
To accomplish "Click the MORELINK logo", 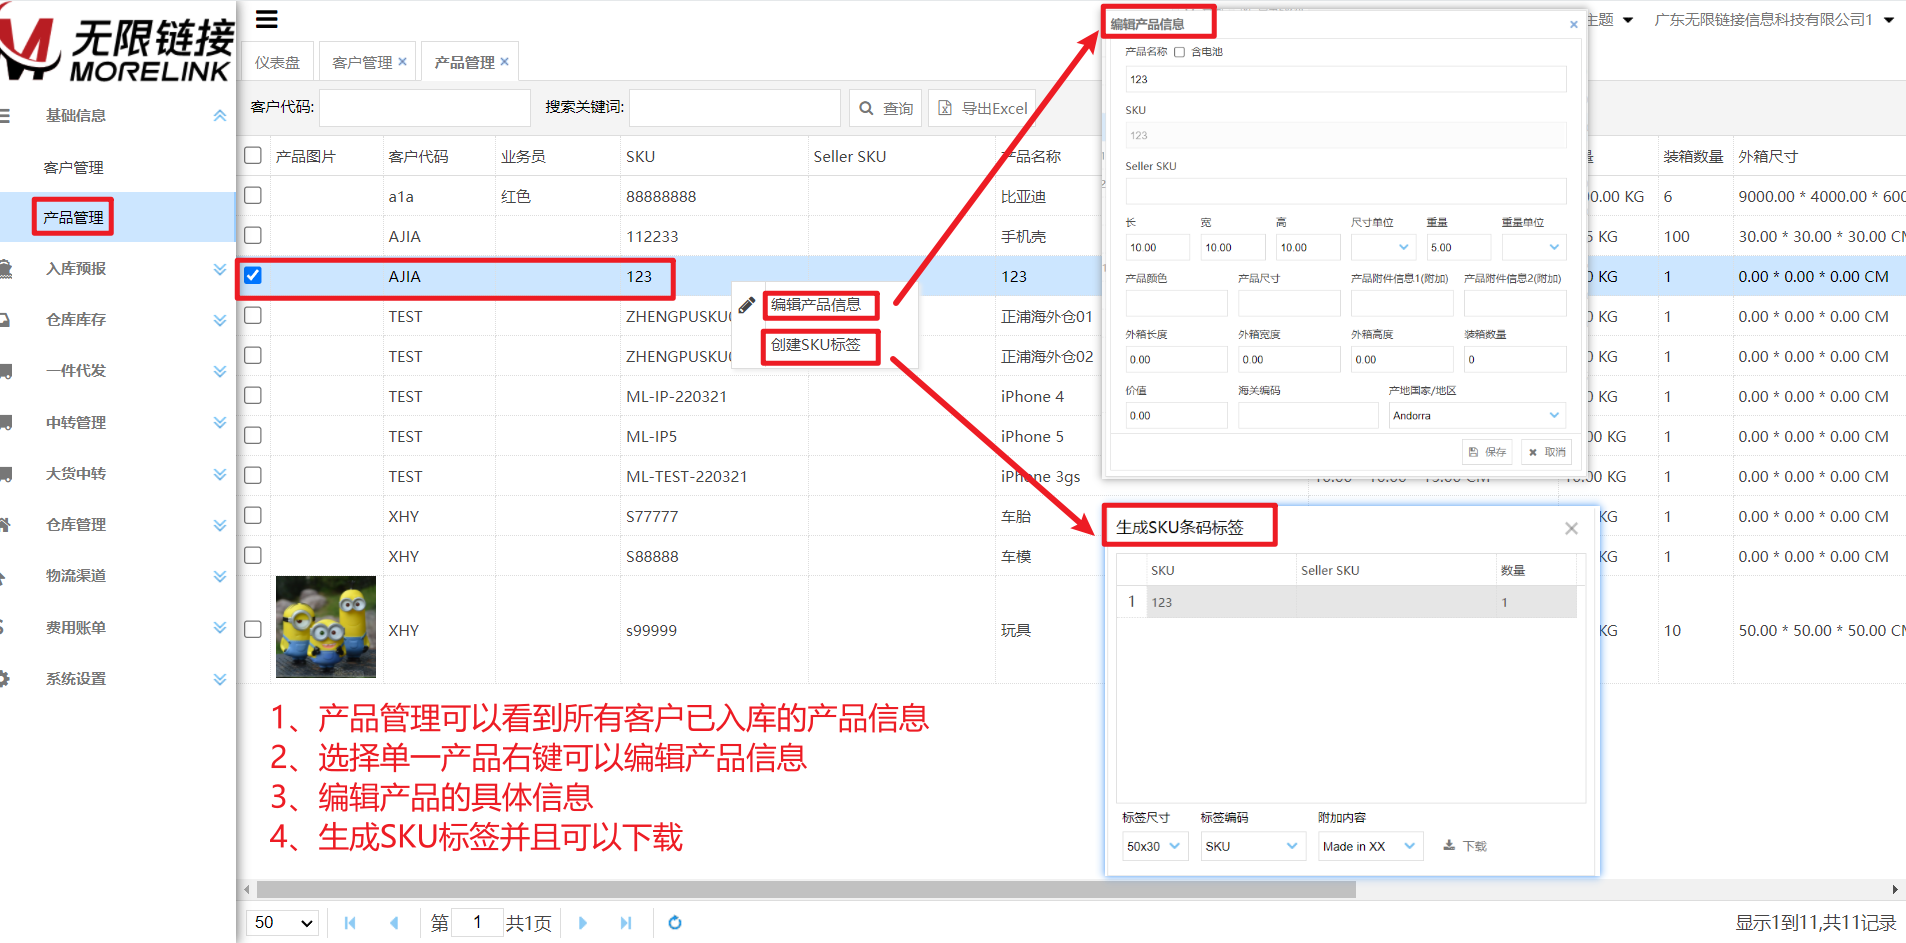I will coord(117,41).
